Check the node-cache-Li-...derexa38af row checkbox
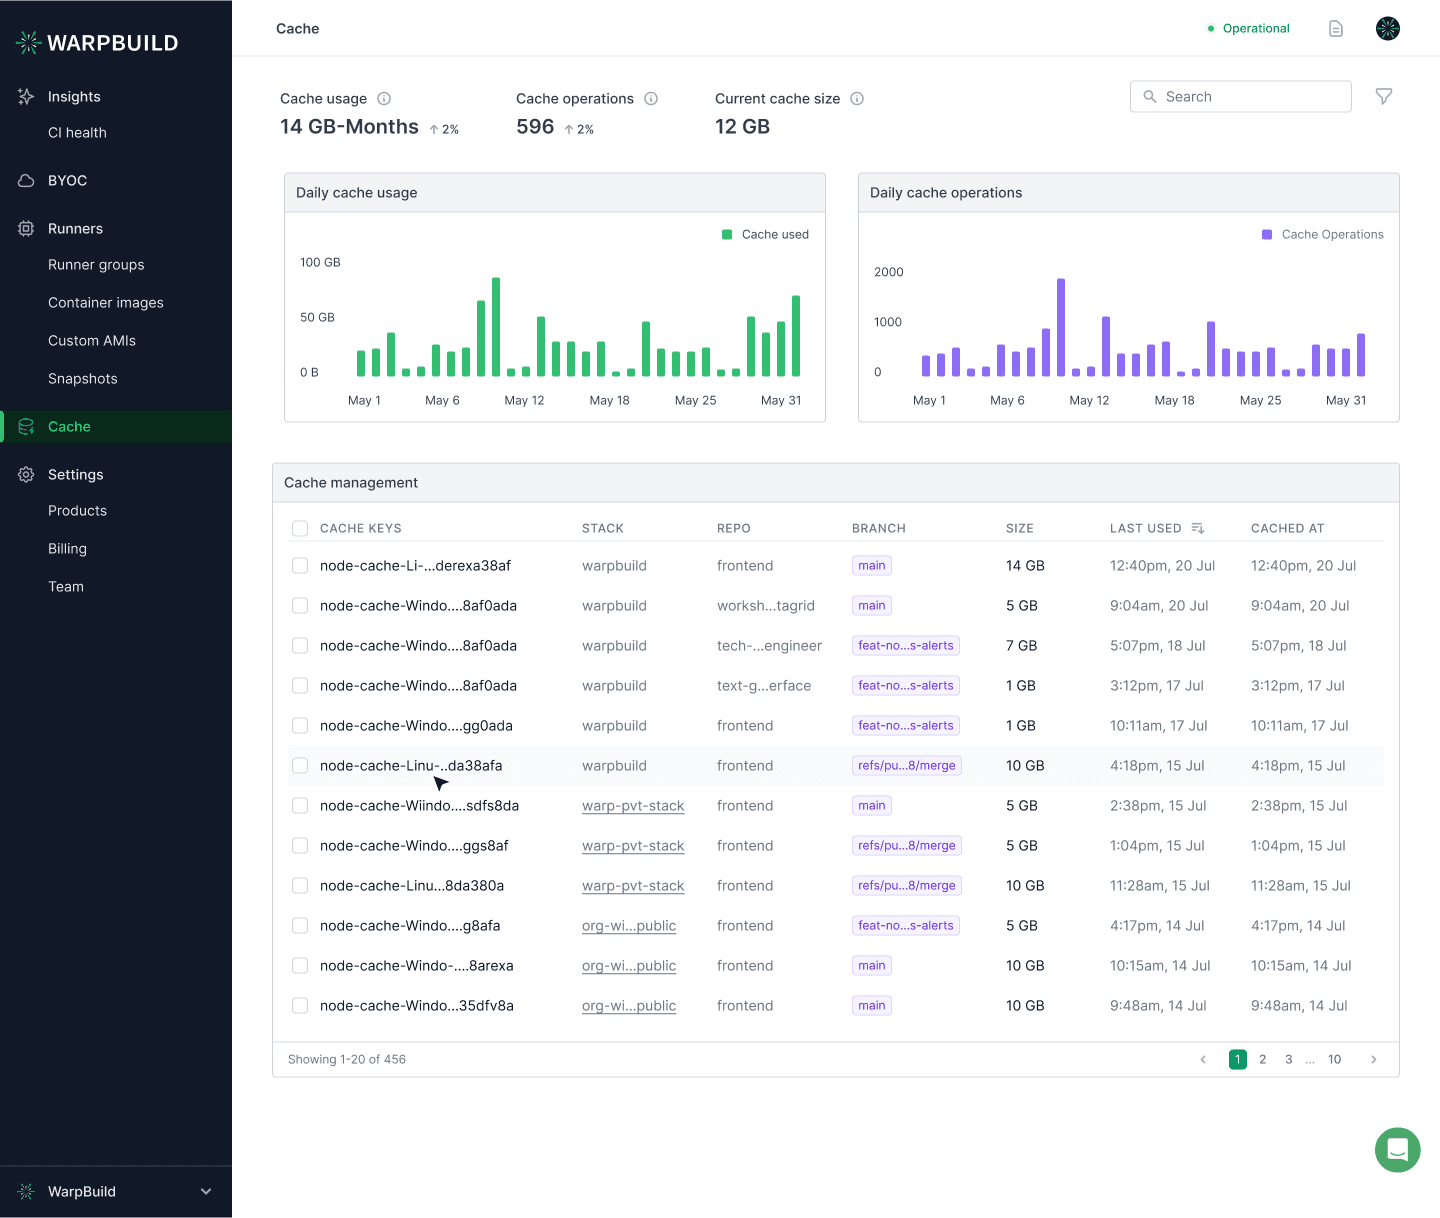The width and height of the screenshot is (1440, 1218). tap(300, 566)
